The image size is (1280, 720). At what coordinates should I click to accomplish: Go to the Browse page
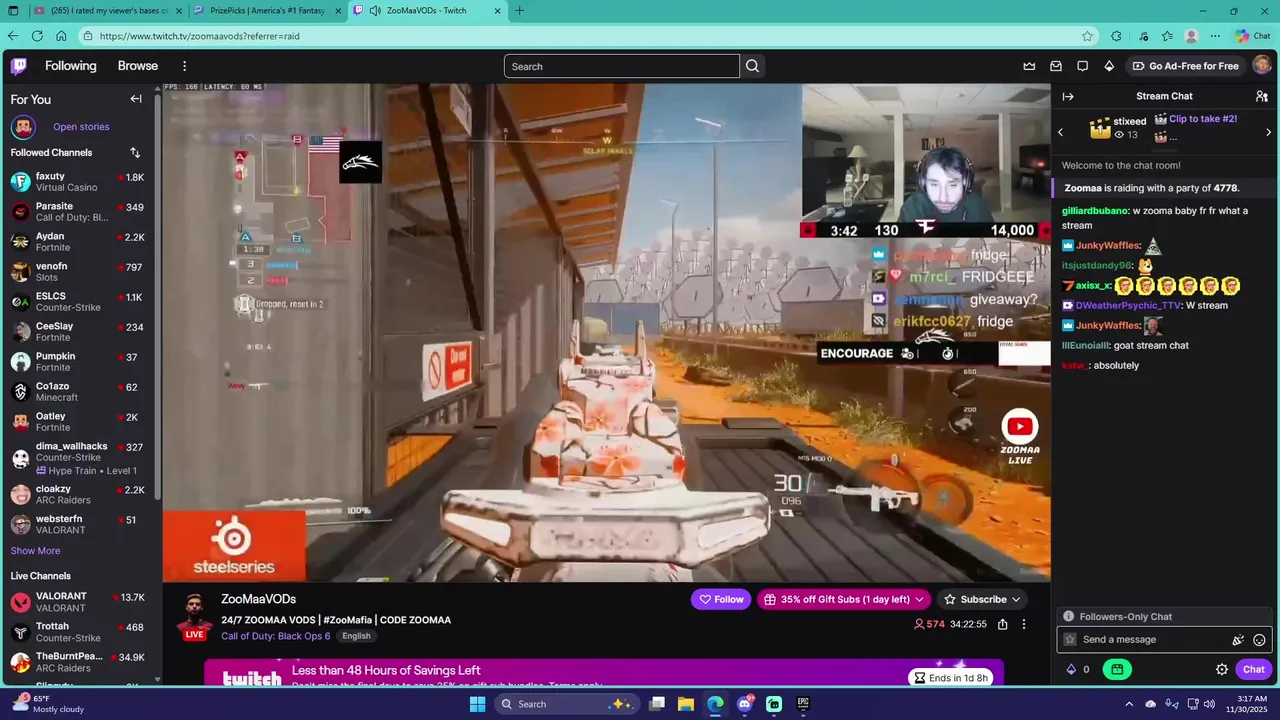tap(138, 66)
